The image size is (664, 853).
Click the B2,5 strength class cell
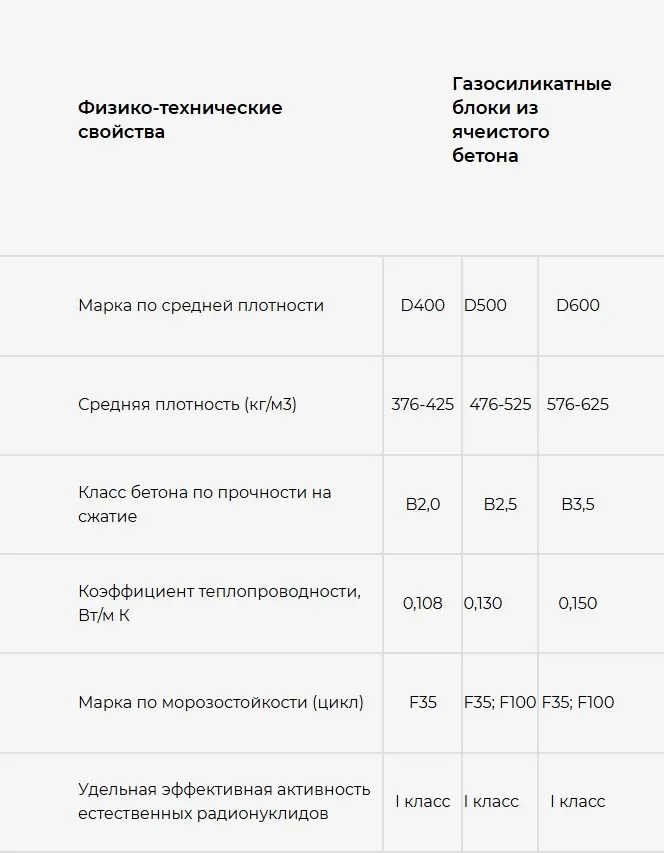(x=500, y=505)
